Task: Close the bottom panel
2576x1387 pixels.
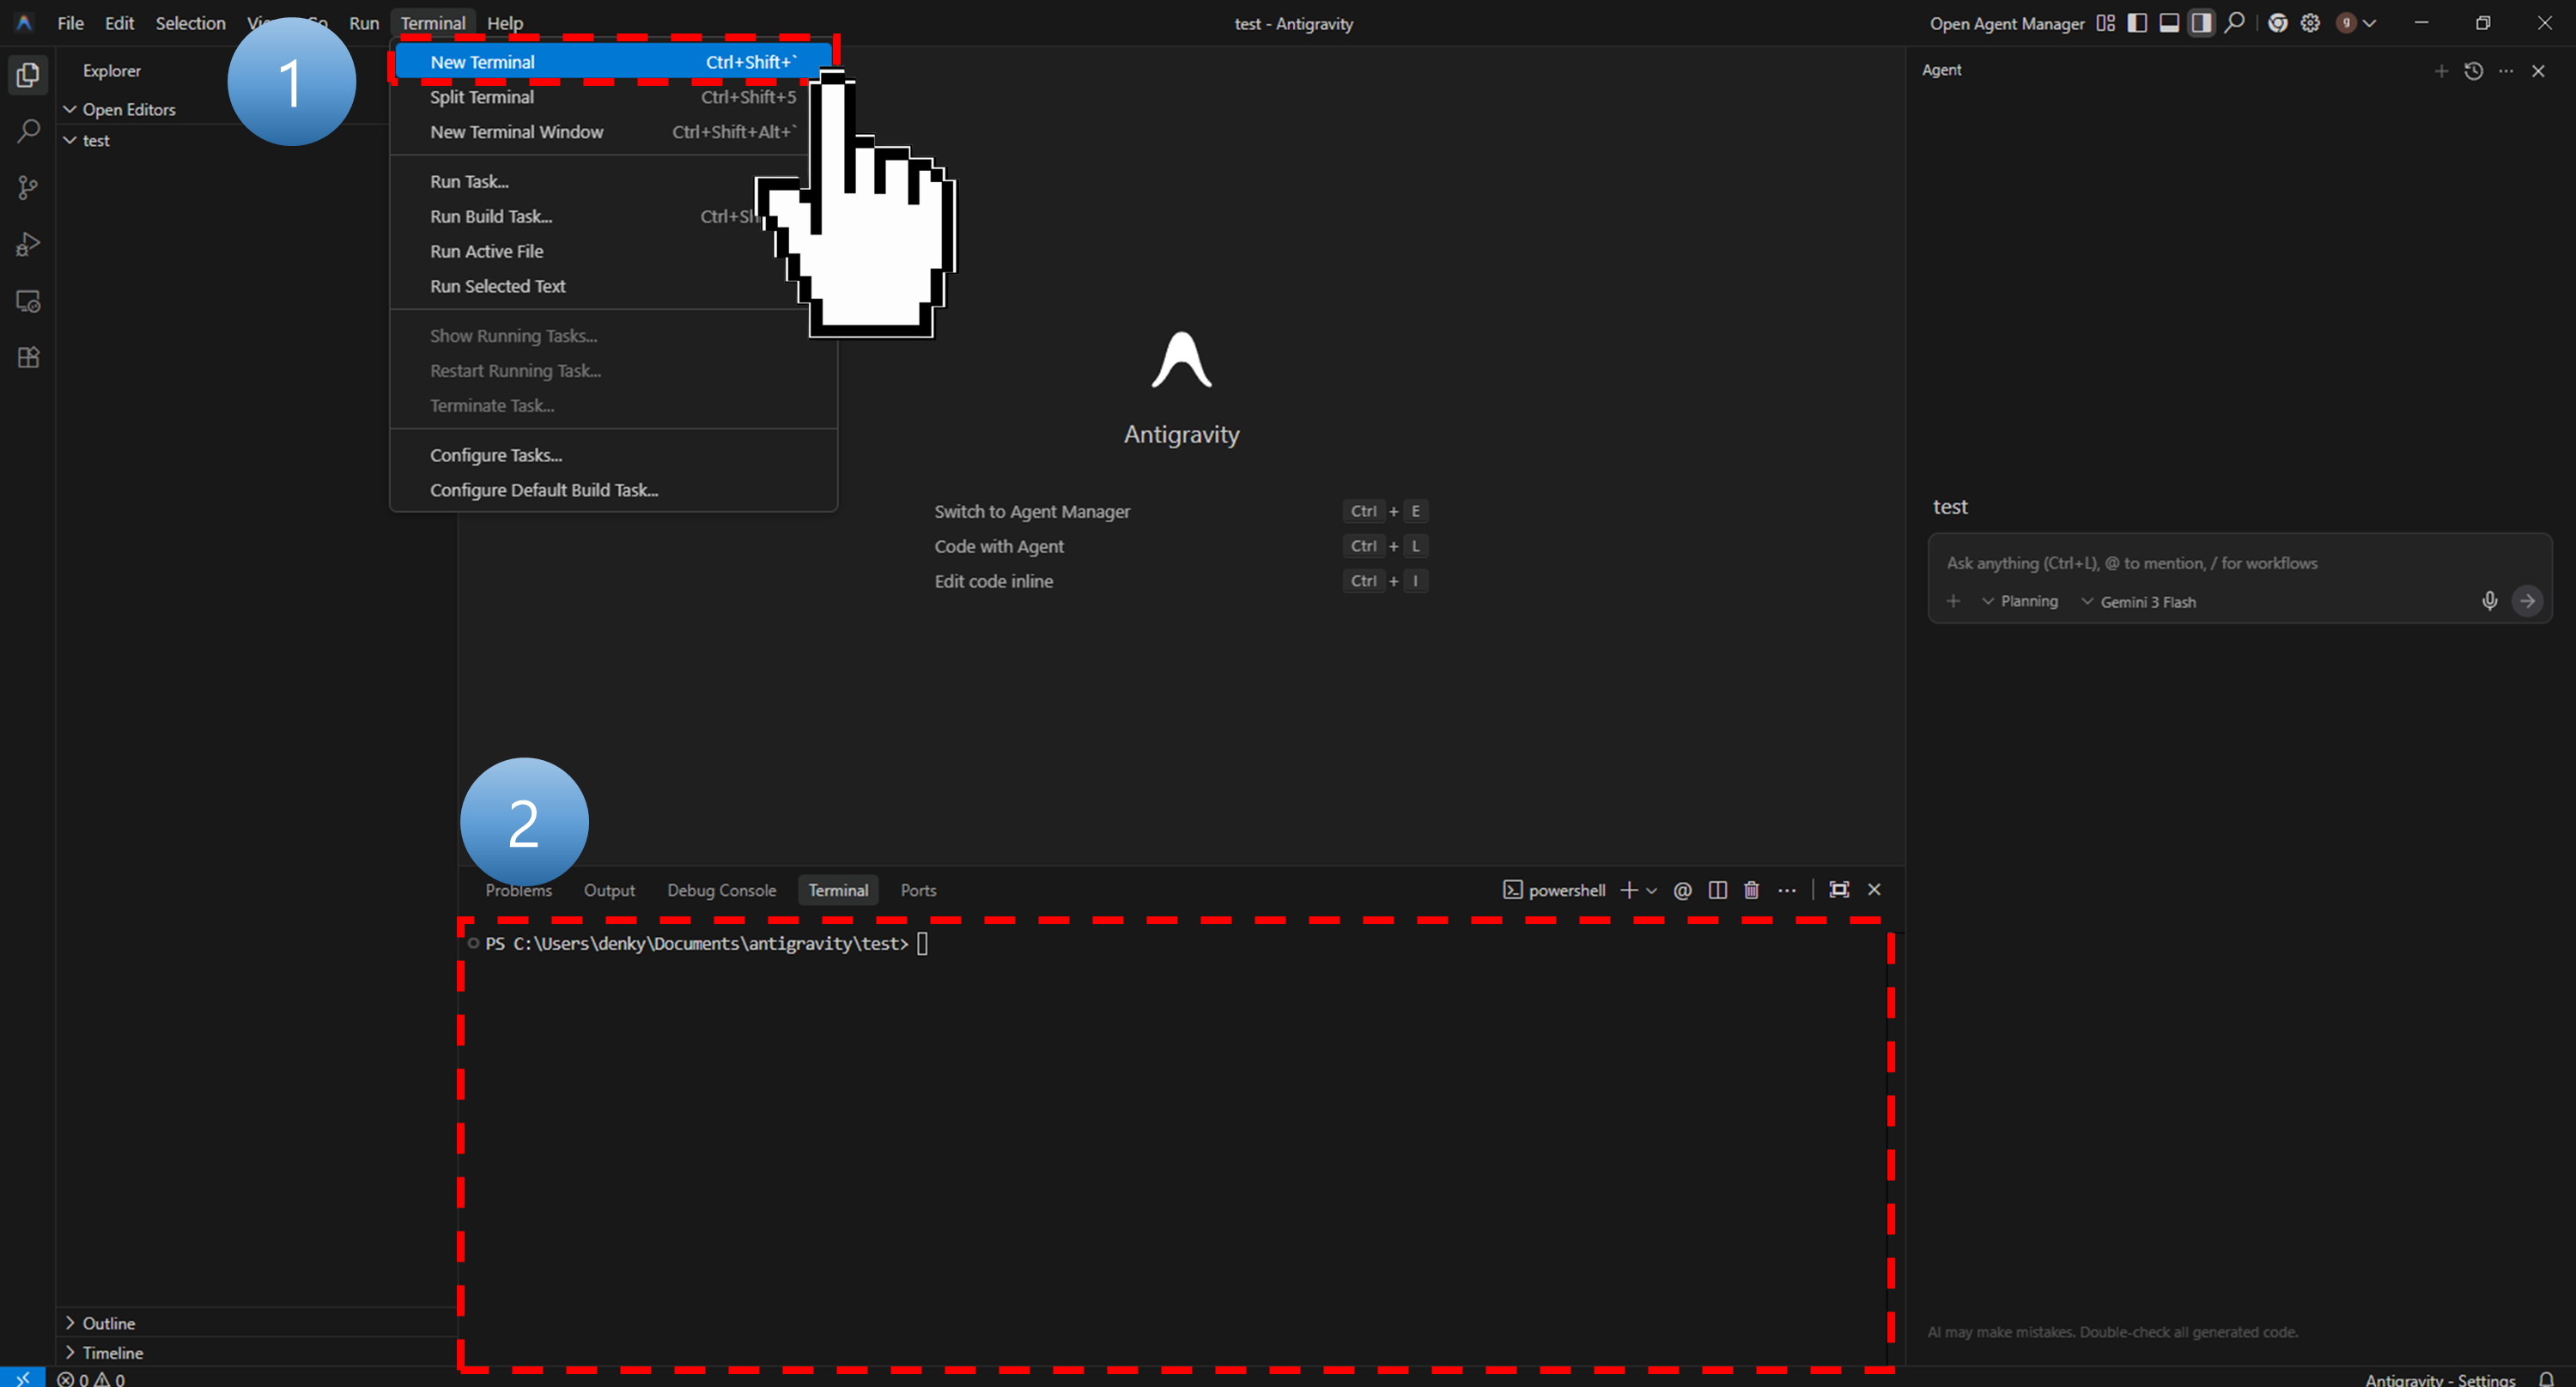Action: pos(1874,890)
